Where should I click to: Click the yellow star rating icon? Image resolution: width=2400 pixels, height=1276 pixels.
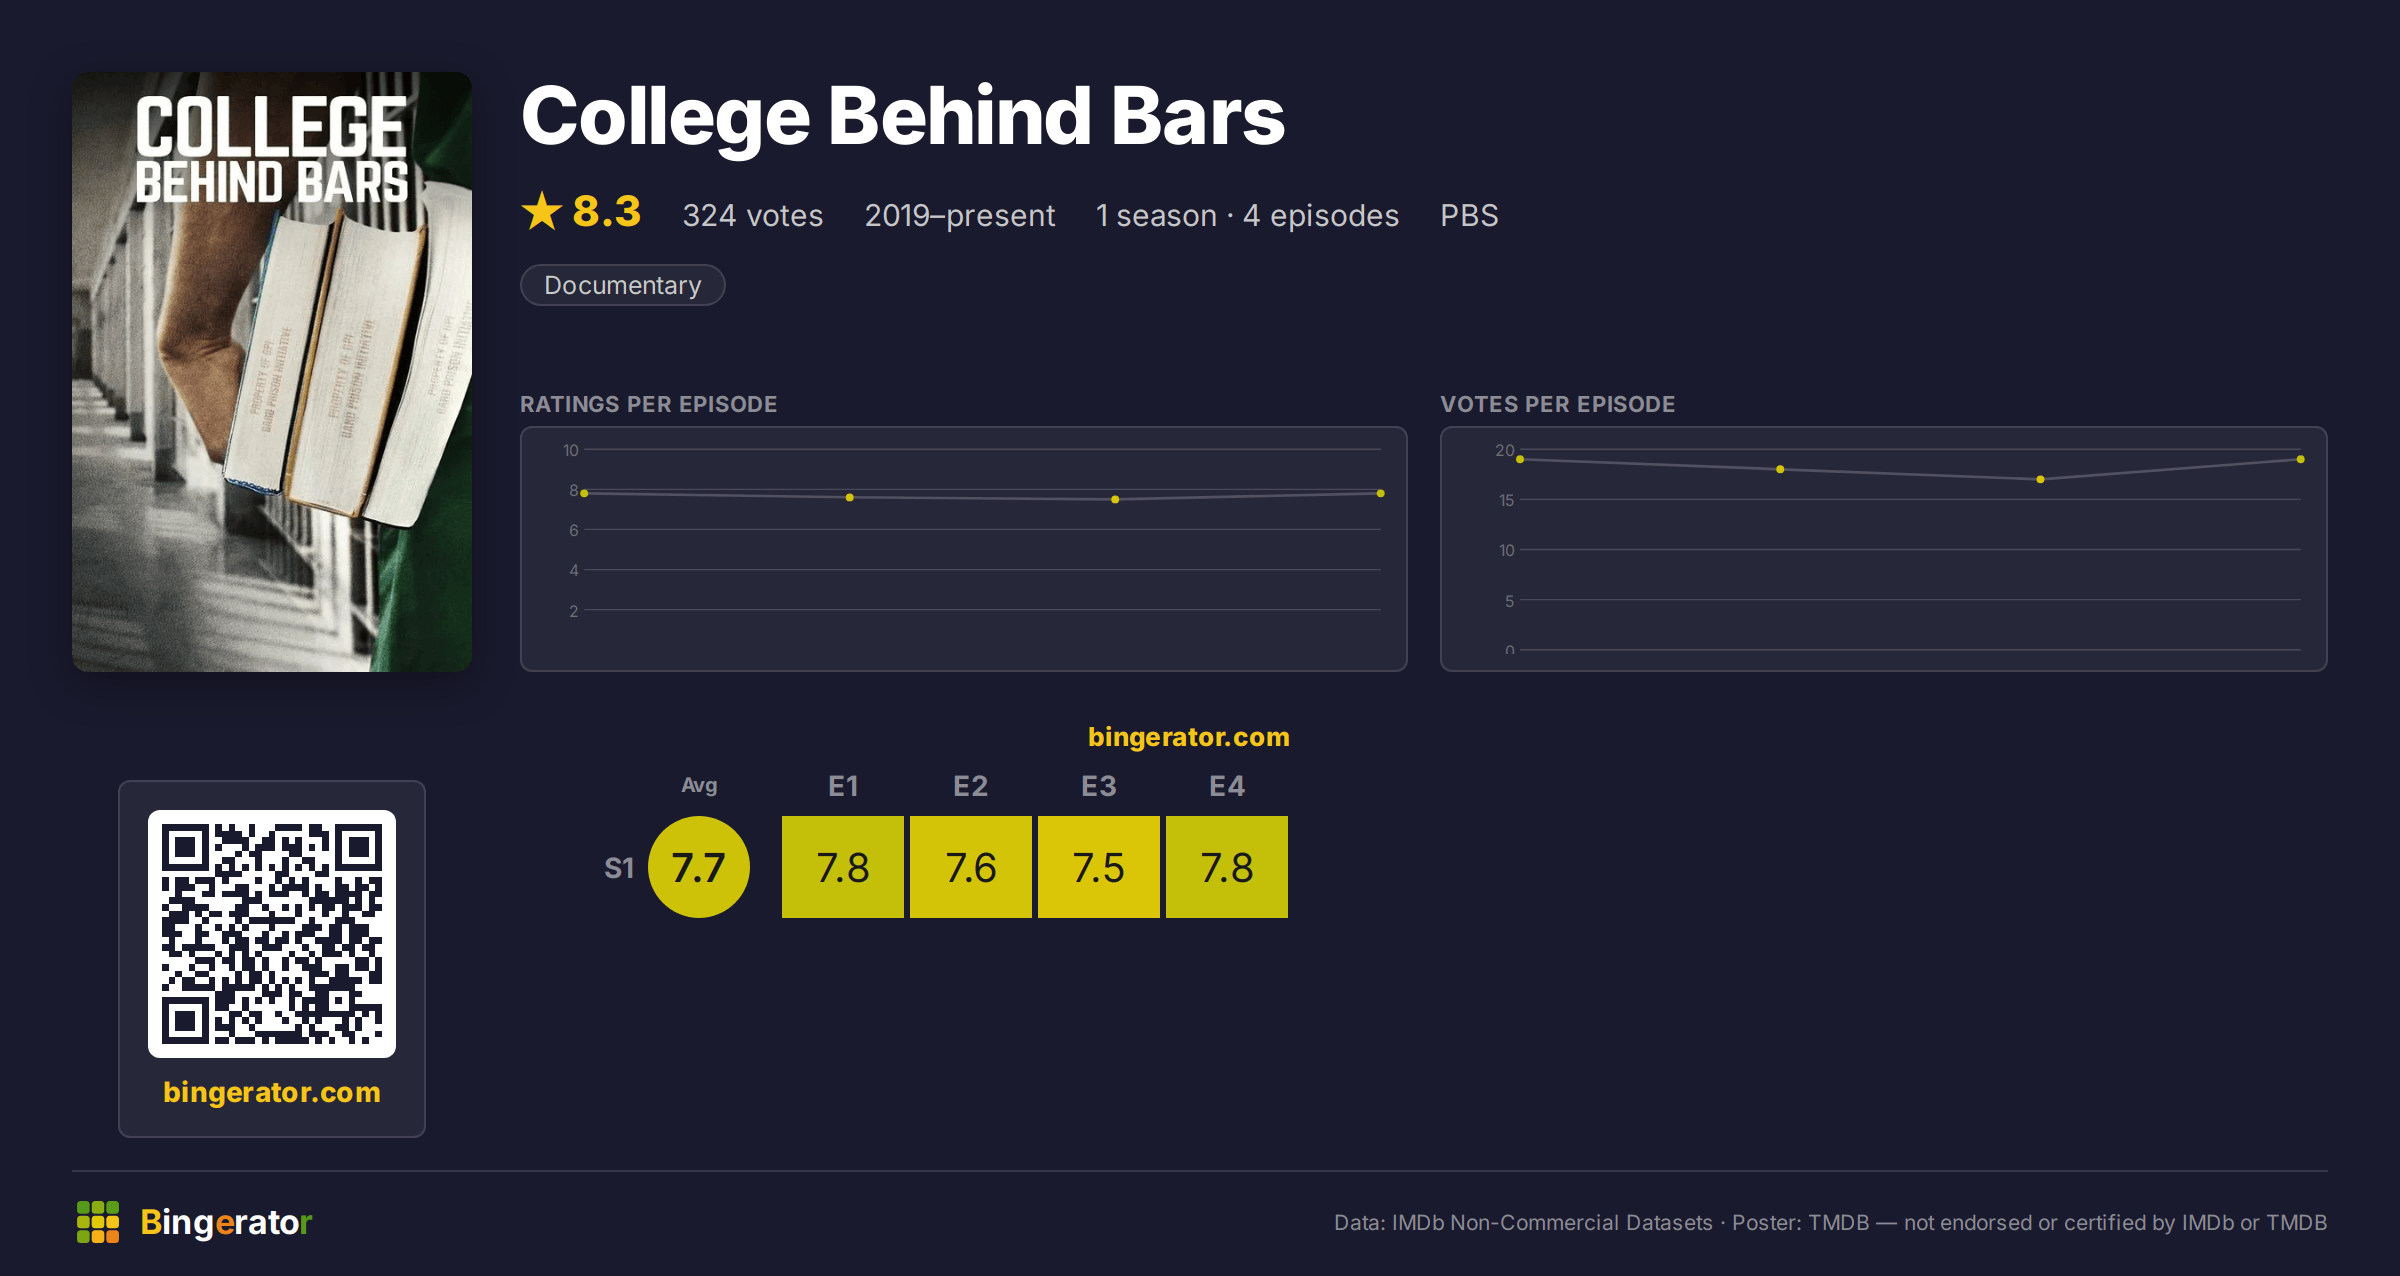click(x=542, y=212)
